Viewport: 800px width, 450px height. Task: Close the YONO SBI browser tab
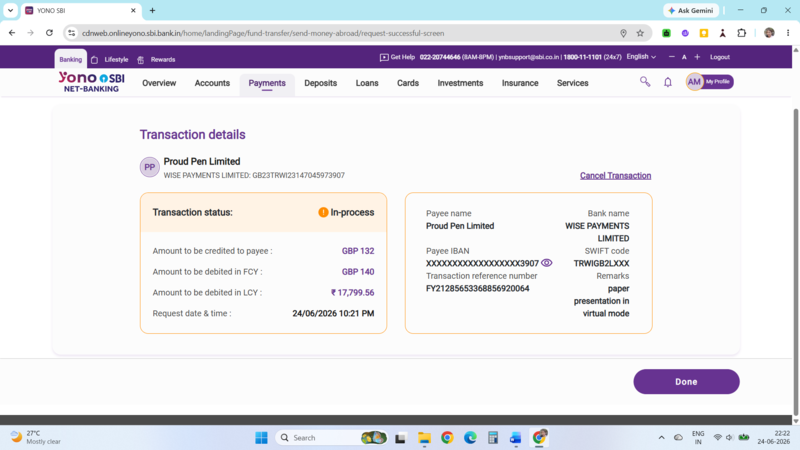click(x=133, y=10)
